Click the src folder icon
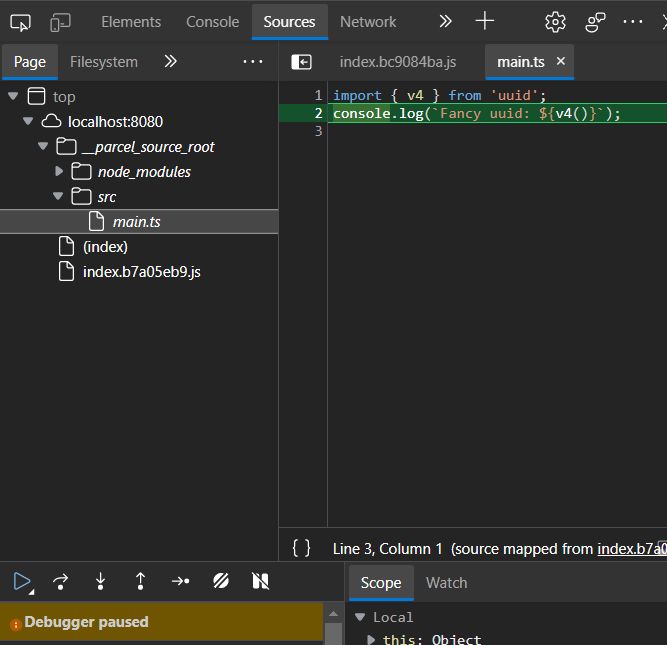Viewport: 667px width, 645px height. (x=81, y=197)
